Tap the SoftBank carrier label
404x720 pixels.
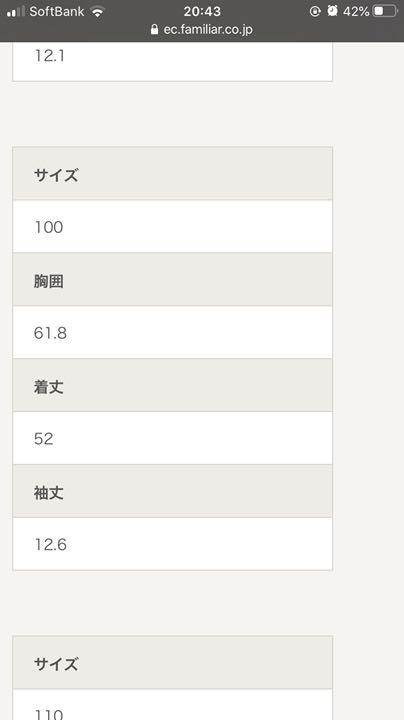(x=57, y=11)
